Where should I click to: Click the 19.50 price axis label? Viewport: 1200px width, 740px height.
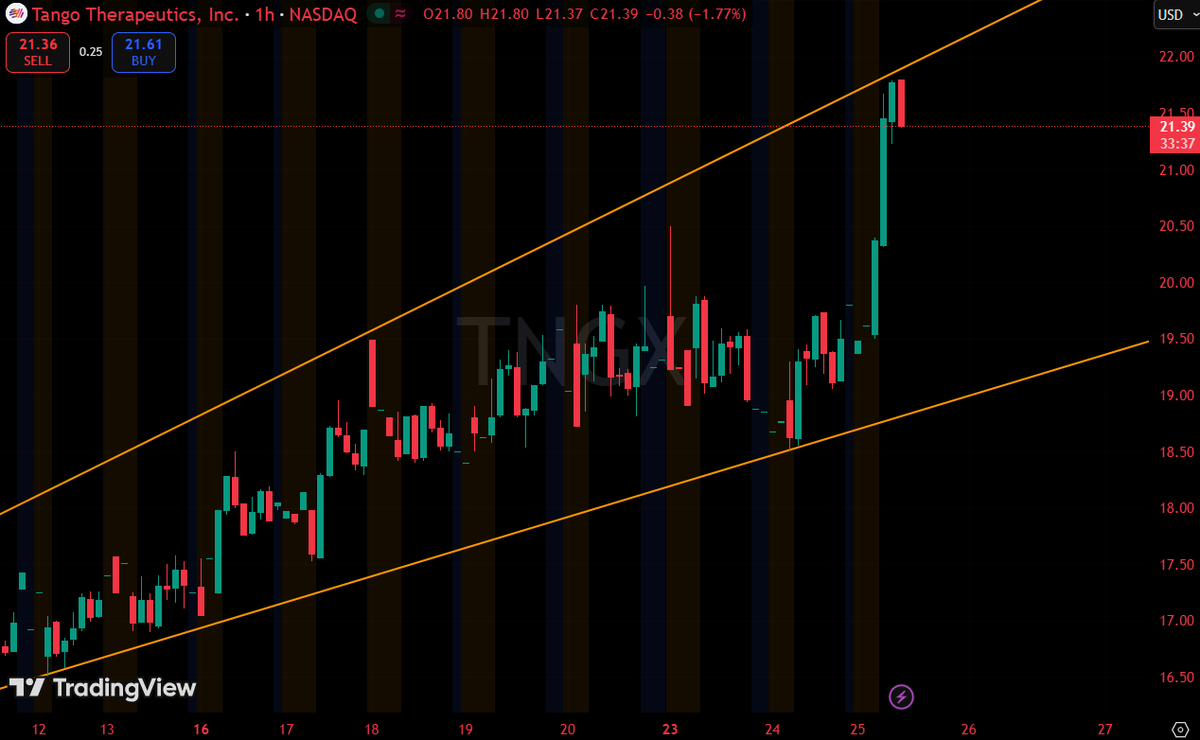pos(1177,339)
